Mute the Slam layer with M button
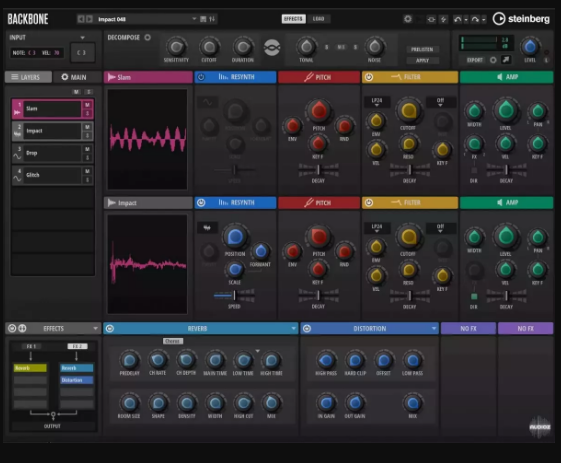Viewport: 561px width, 463px height. coord(87,105)
